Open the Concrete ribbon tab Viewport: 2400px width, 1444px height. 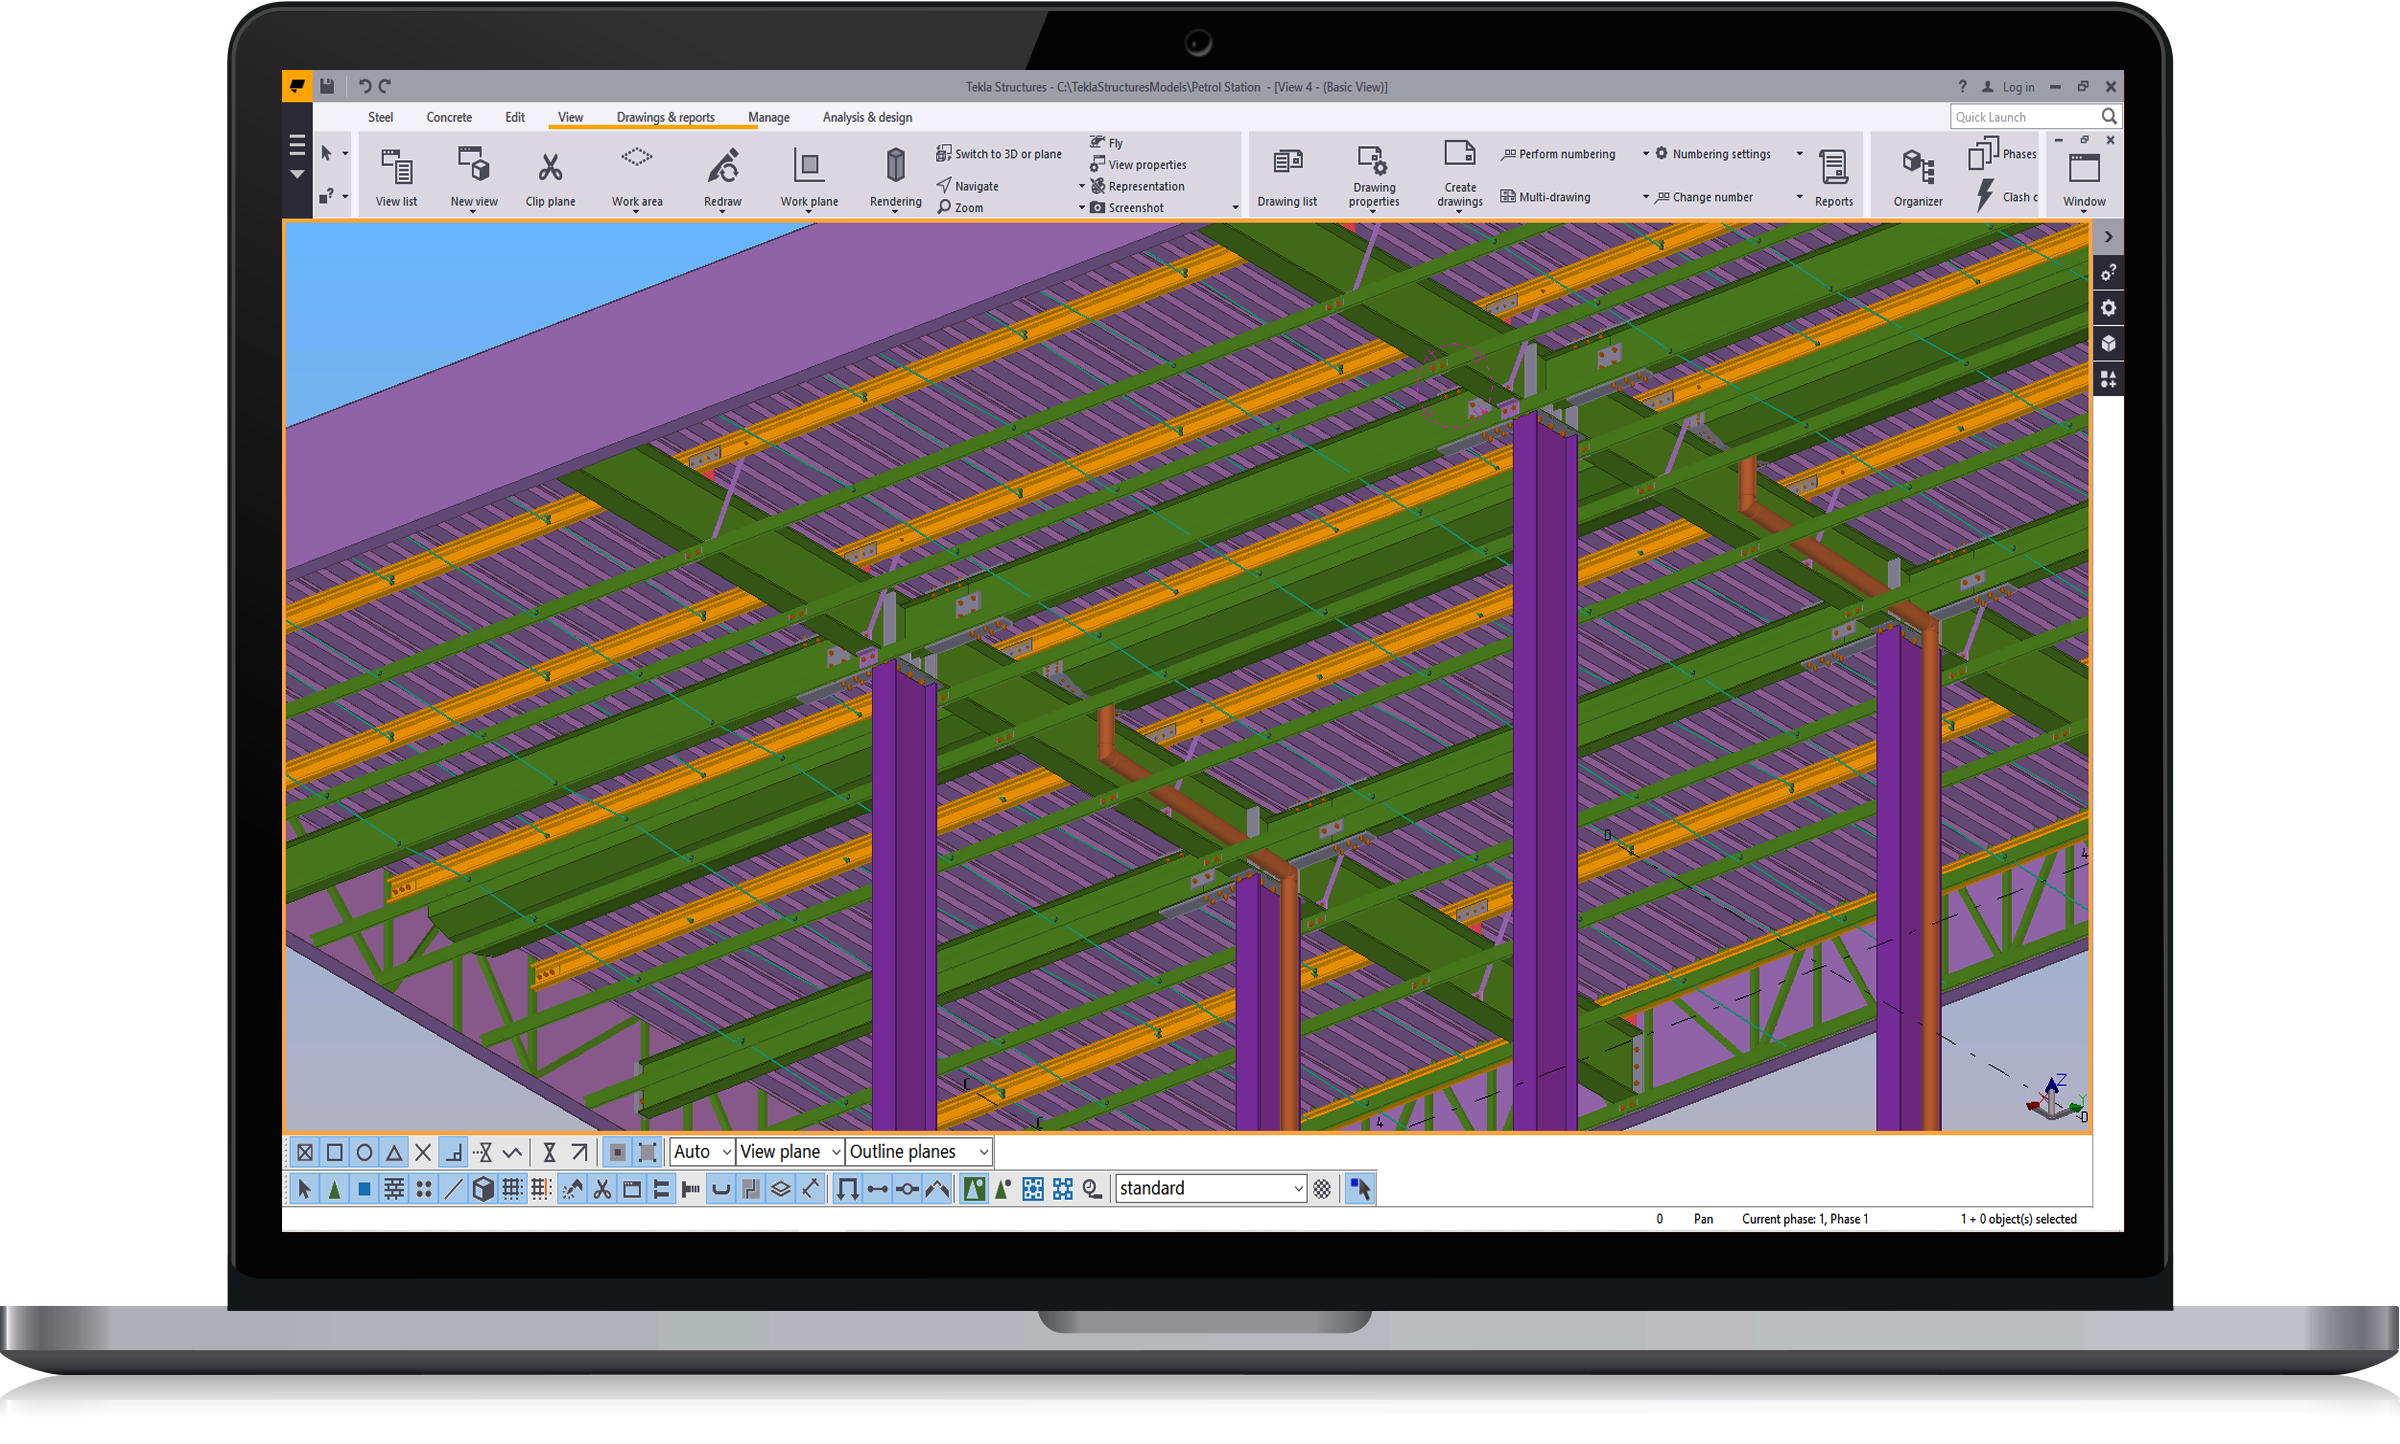click(x=449, y=117)
